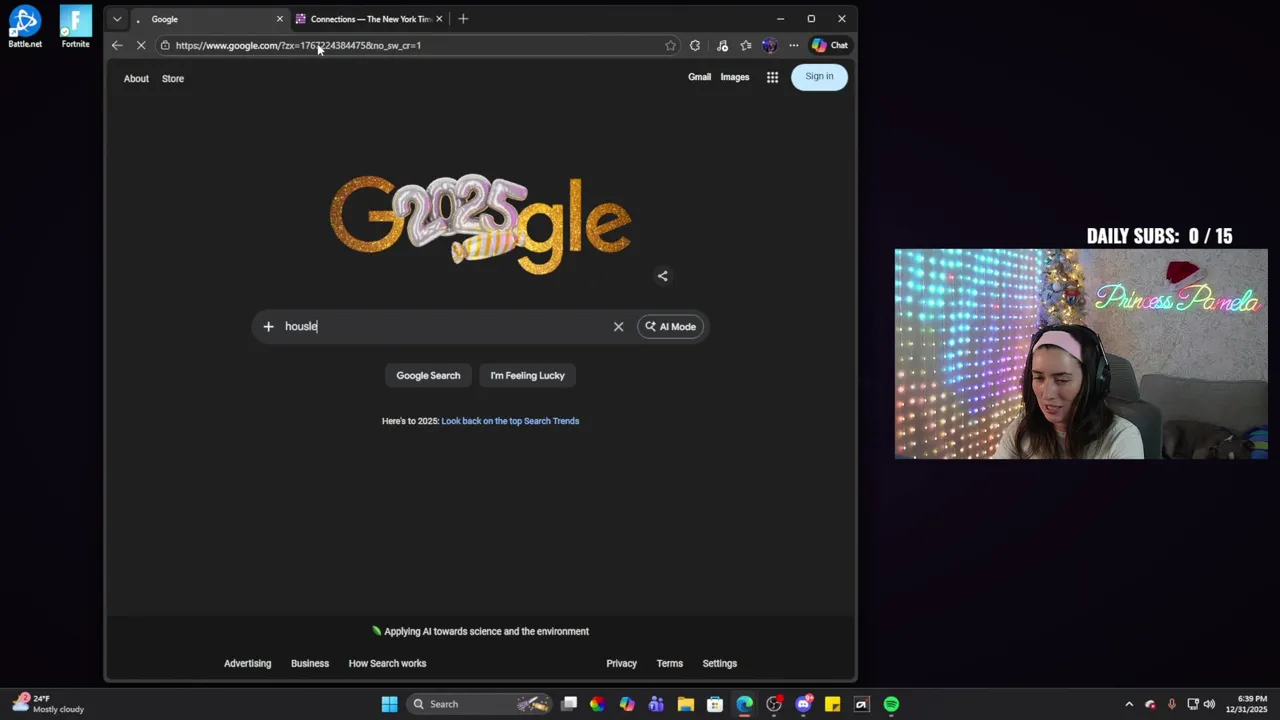1280x720 pixels.
Task: Open Copilot Chat in the toolbar
Action: point(830,45)
